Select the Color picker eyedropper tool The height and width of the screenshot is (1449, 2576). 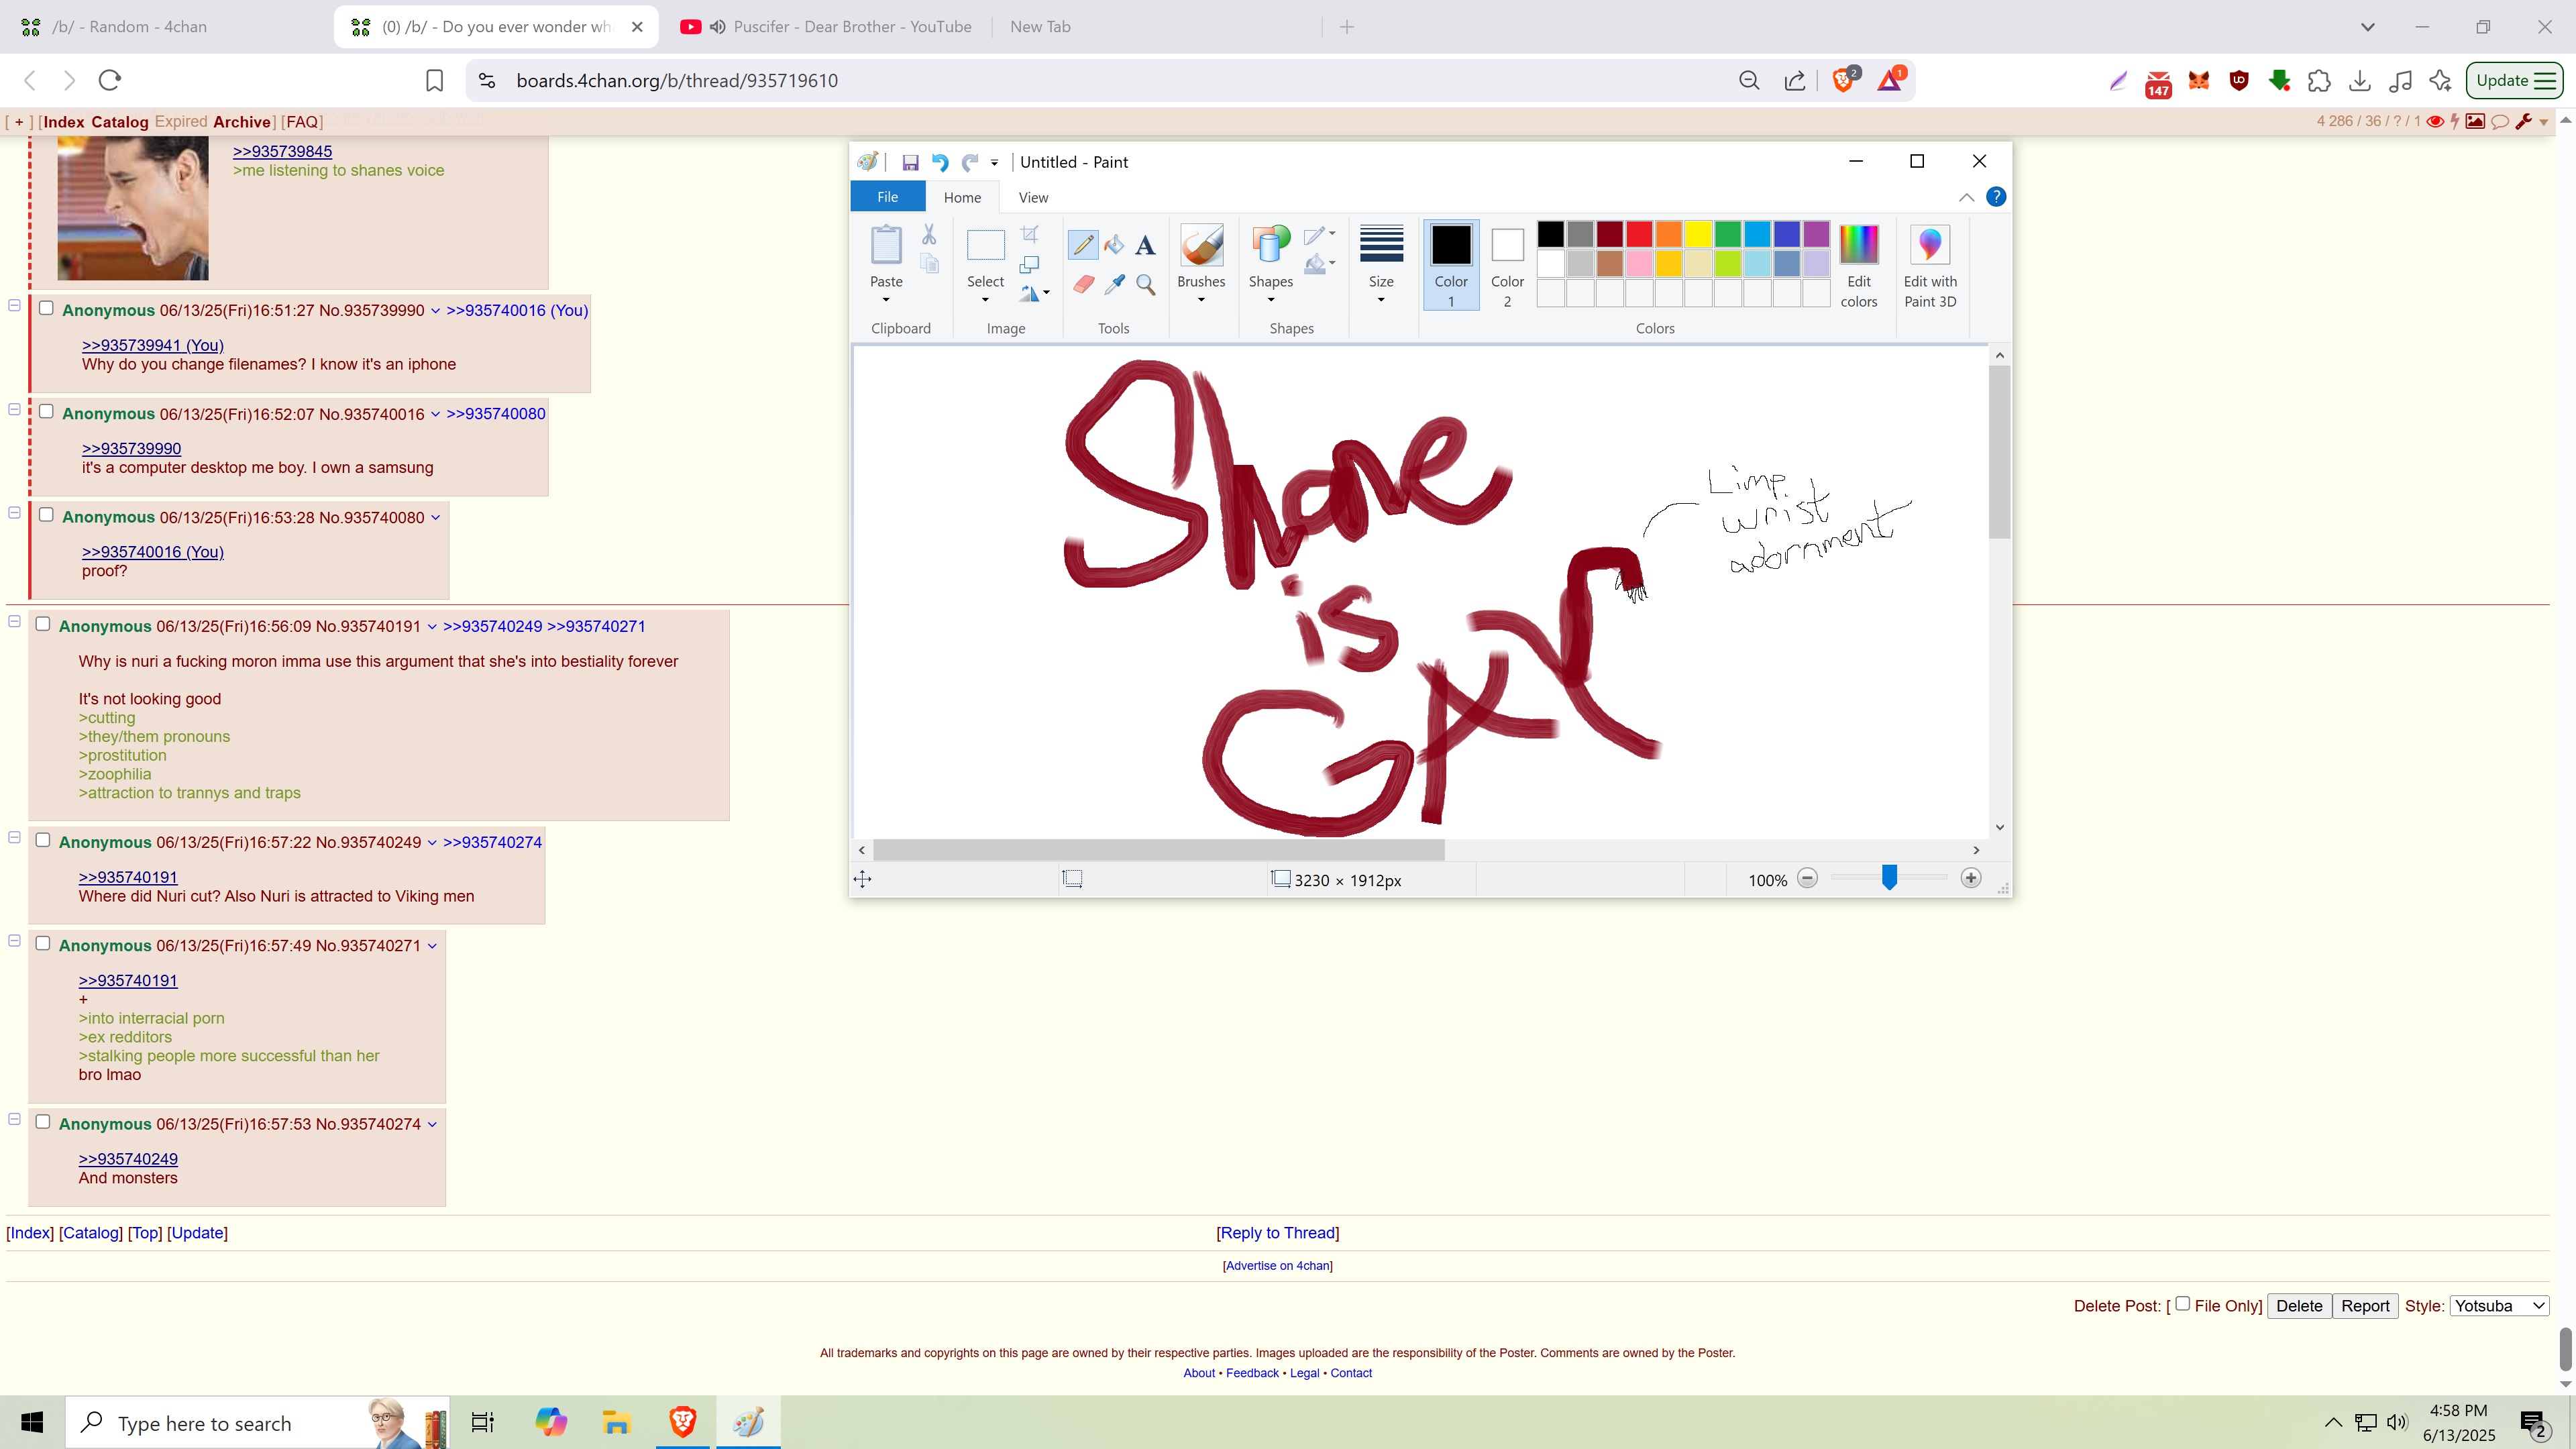click(x=1114, y=285)
